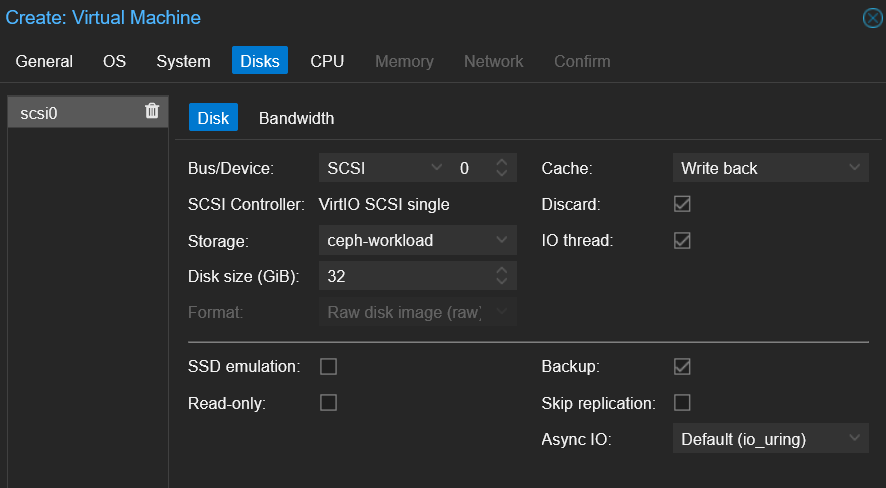Uncheck the Backup checkbox
886x488 pixels.
pos(682,367)
